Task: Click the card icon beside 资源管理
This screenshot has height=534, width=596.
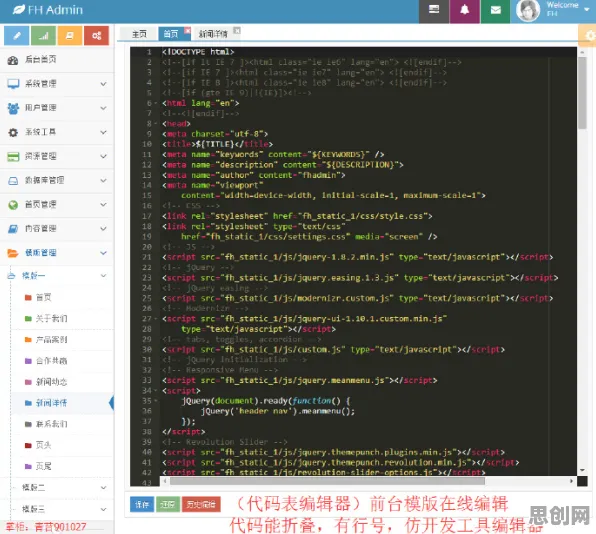Action: tap(13, 156)
